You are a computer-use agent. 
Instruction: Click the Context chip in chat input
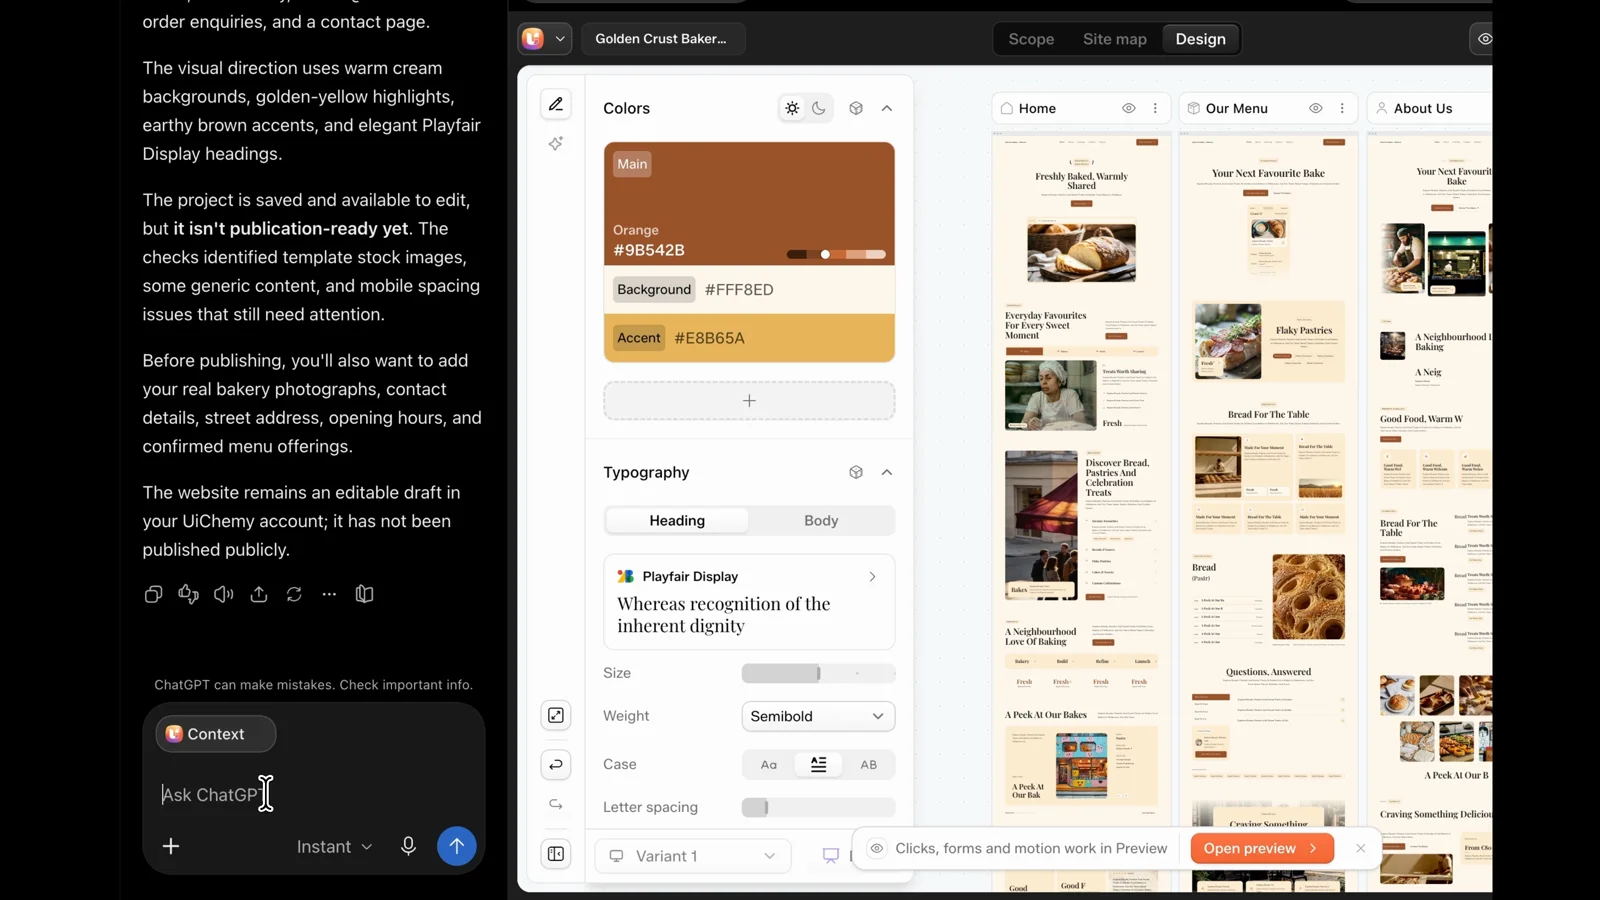point(216,734)
